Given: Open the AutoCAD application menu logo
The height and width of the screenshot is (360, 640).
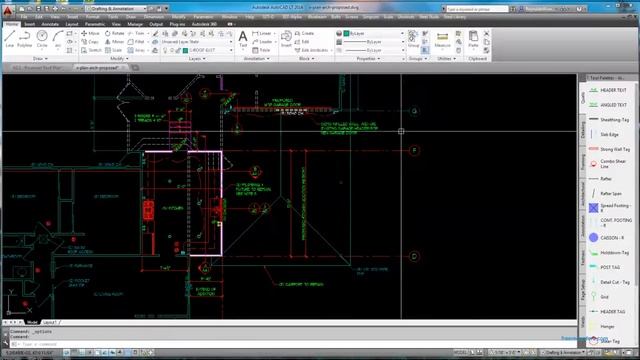Looking at the screenshot, I should click(x=7, y=10).
